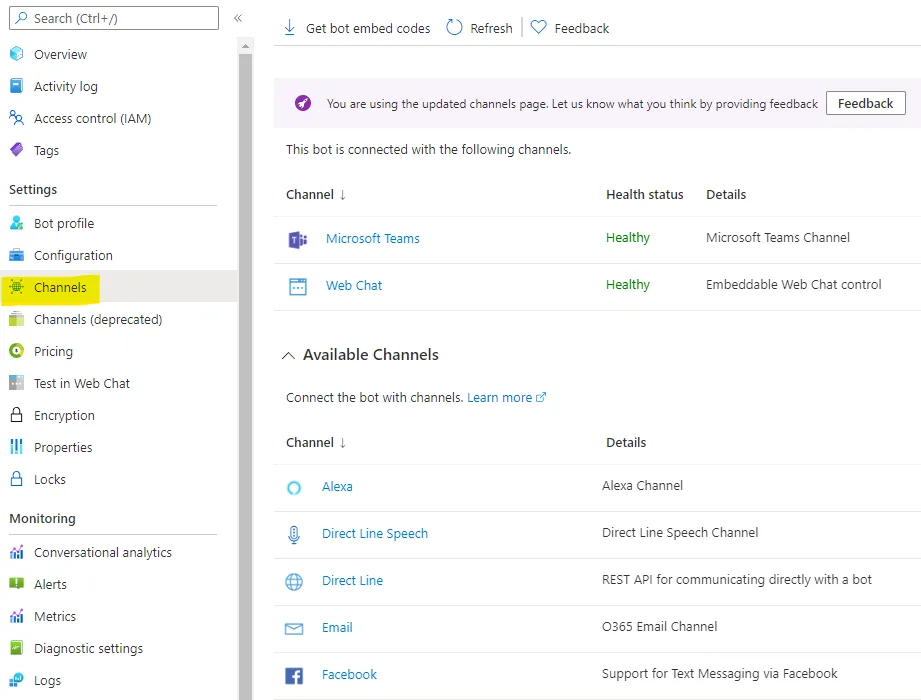Sort available channels by Channel column

pos(316,442)
